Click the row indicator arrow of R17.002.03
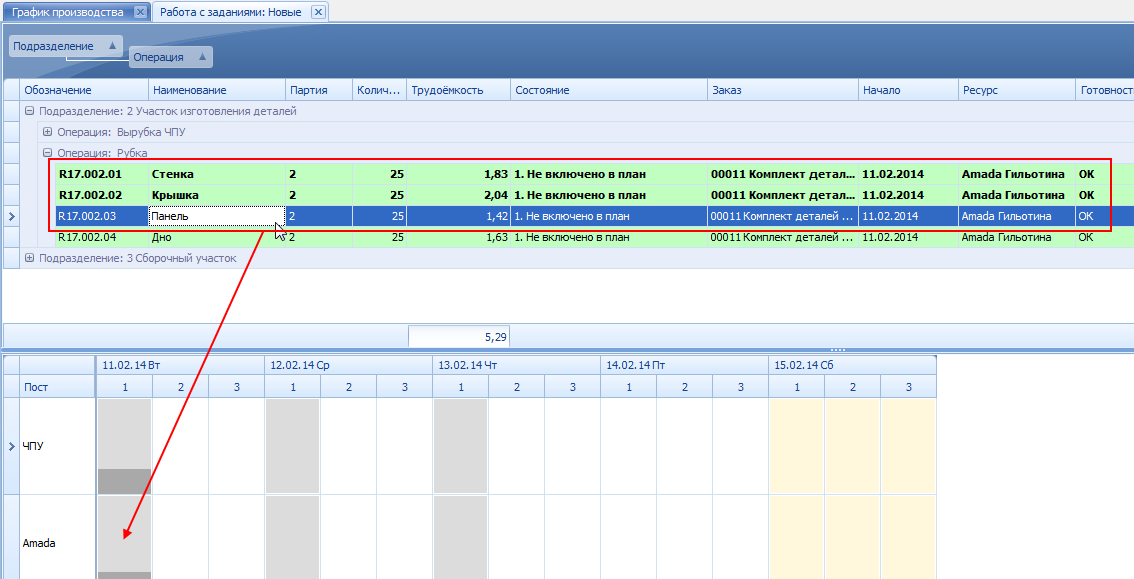This screenshot has width=1134, height=579. pyautogui.click(x=12, y=216)
